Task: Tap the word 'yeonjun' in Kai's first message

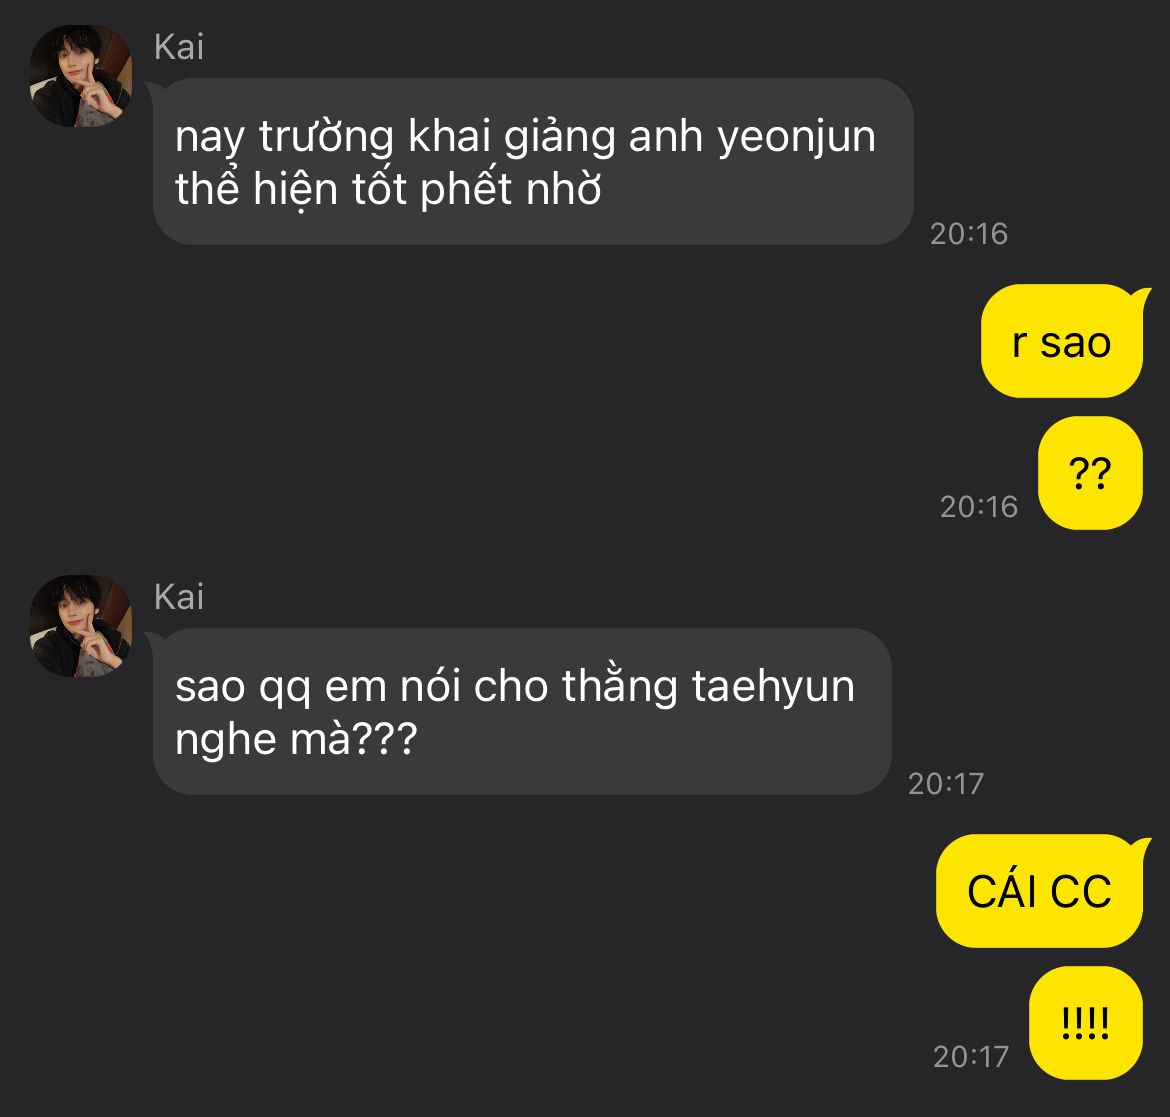Action: tap(796, 138)
